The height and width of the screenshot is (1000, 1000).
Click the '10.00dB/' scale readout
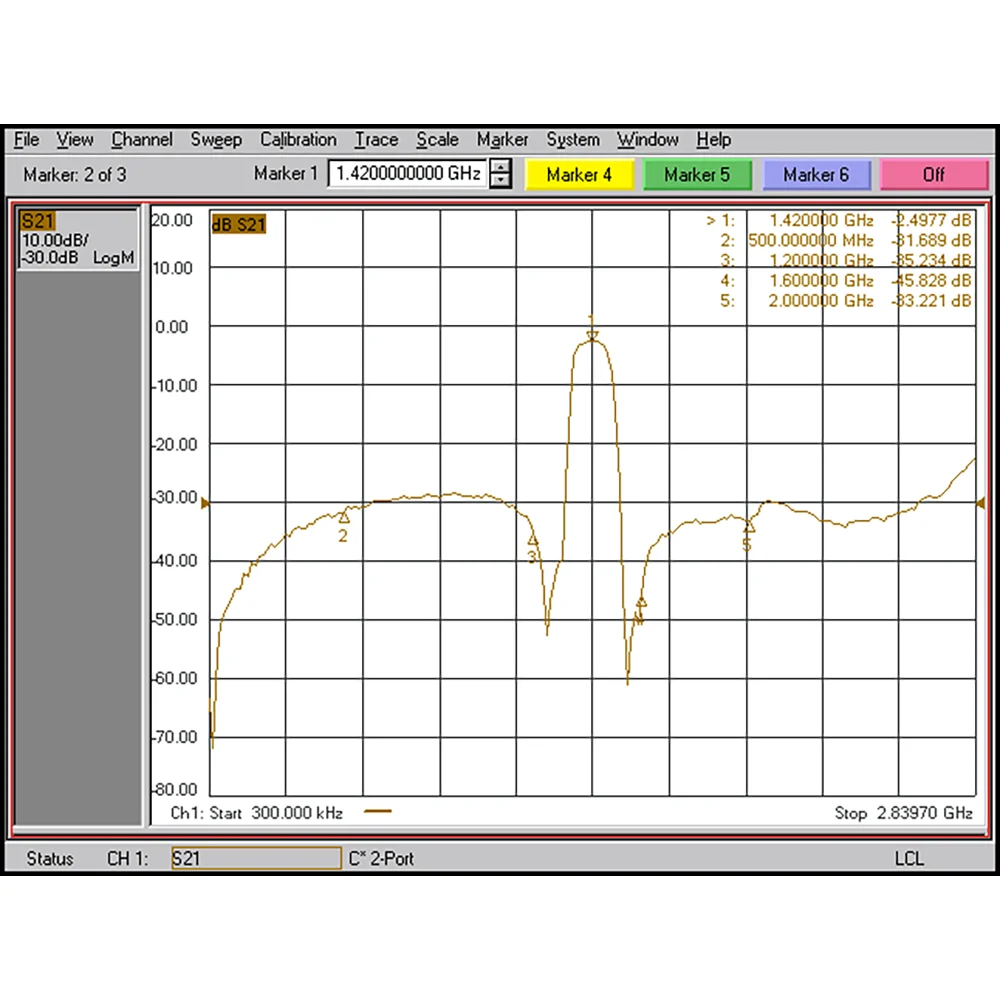tap(55, 240)
